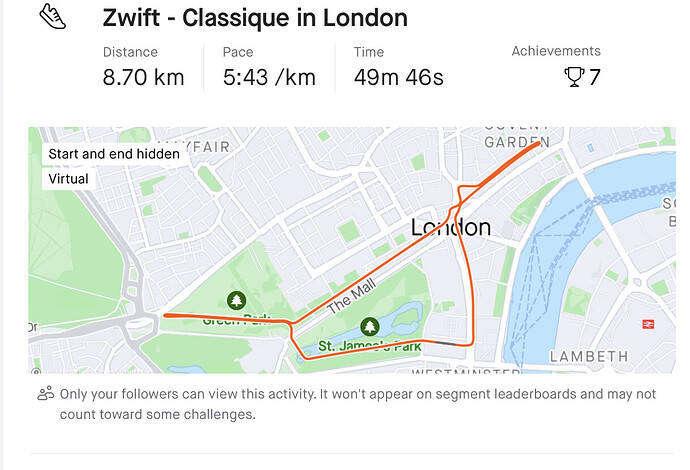Click the London label on the map
Image resolution: width=690 pixels, height=470 pixels.
pyautogui.click(x=451, y=227)
